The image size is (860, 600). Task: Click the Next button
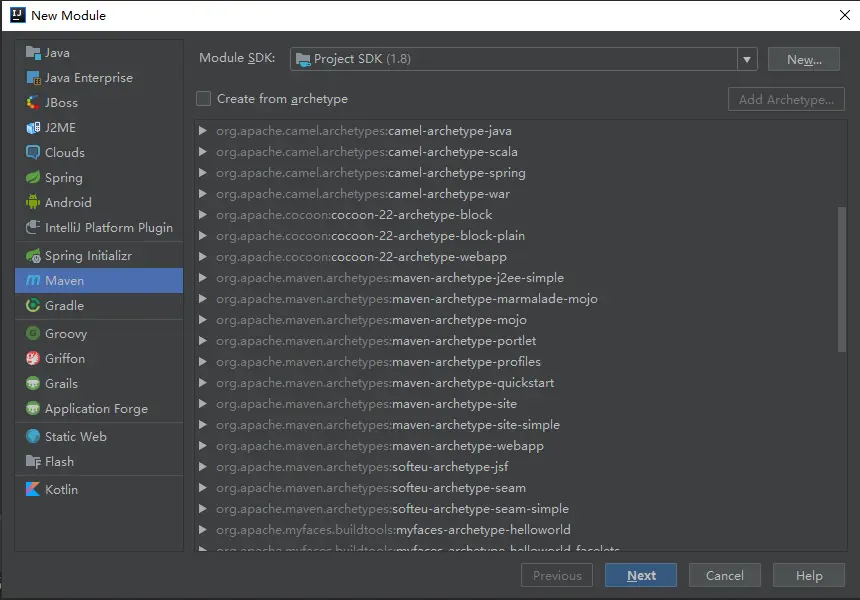[640, 575]
